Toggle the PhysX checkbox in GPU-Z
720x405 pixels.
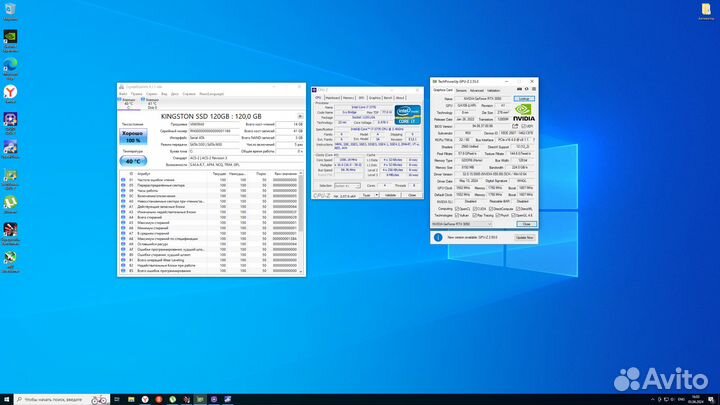(497, 215)
